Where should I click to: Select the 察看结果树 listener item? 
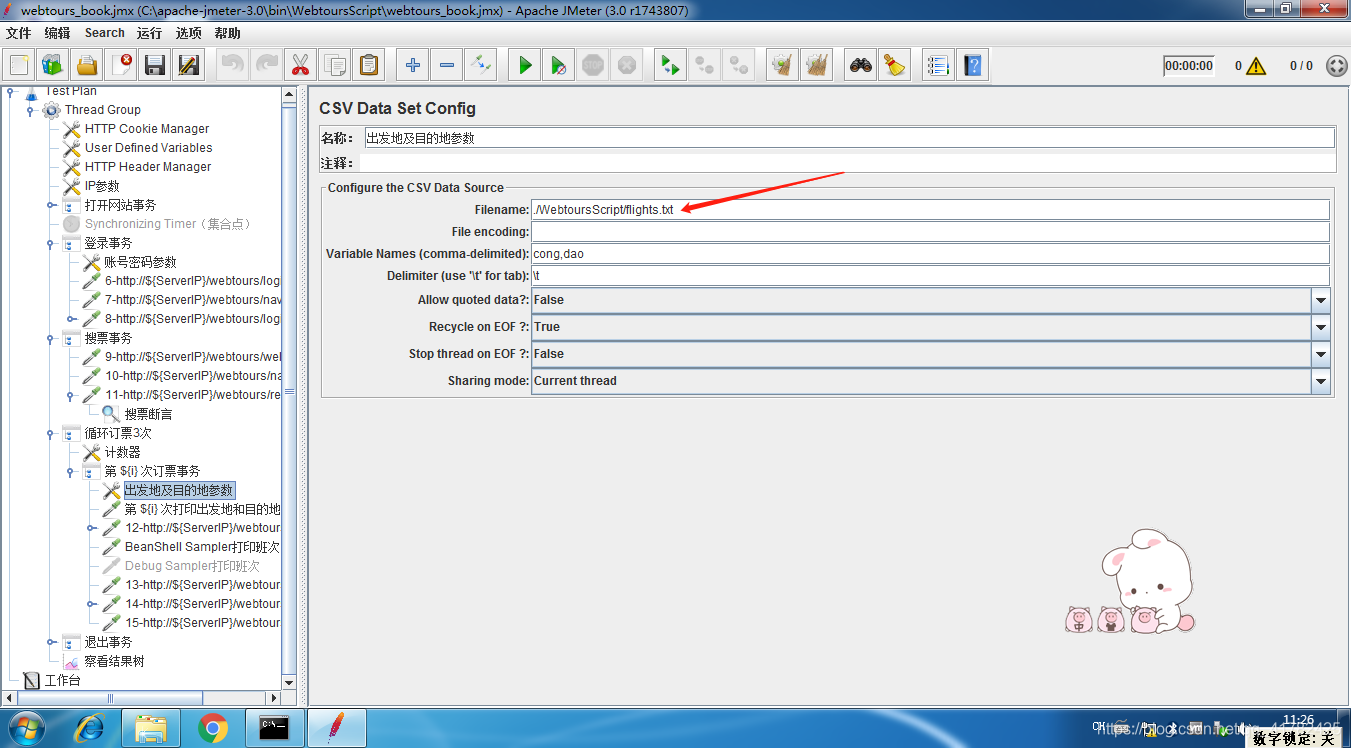pos(114,661)
